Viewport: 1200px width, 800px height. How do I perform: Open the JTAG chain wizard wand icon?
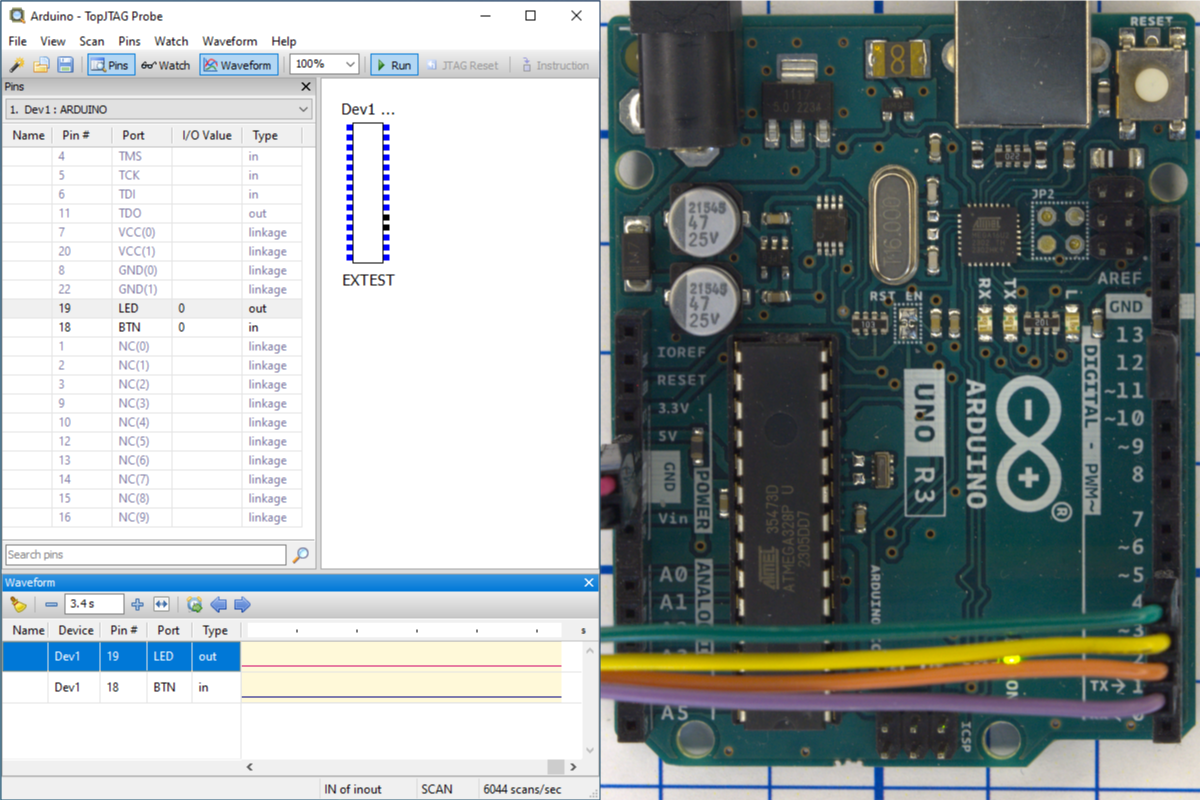pyautogui.click(x=17, y=65)
